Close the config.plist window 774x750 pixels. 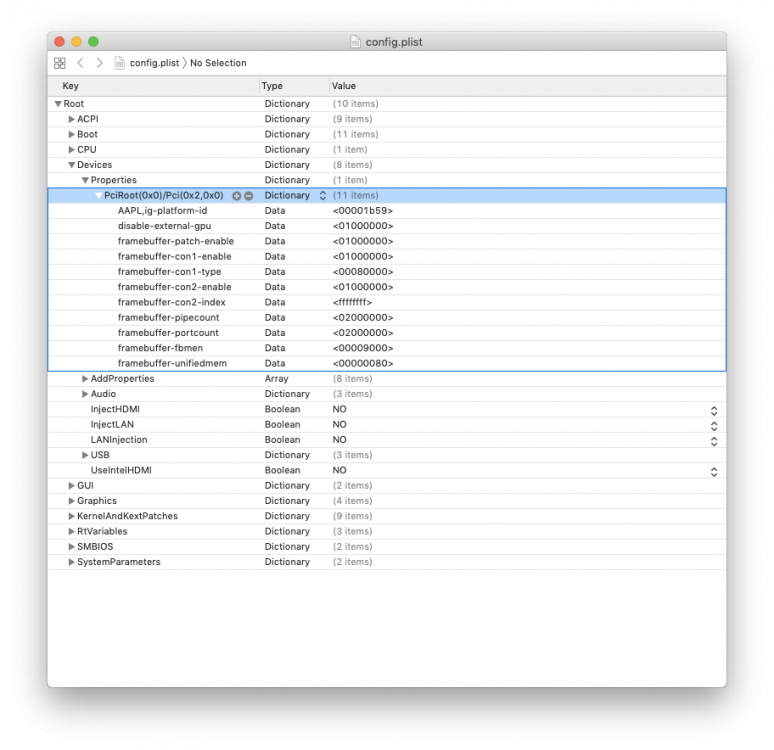(x=60, y=41)
